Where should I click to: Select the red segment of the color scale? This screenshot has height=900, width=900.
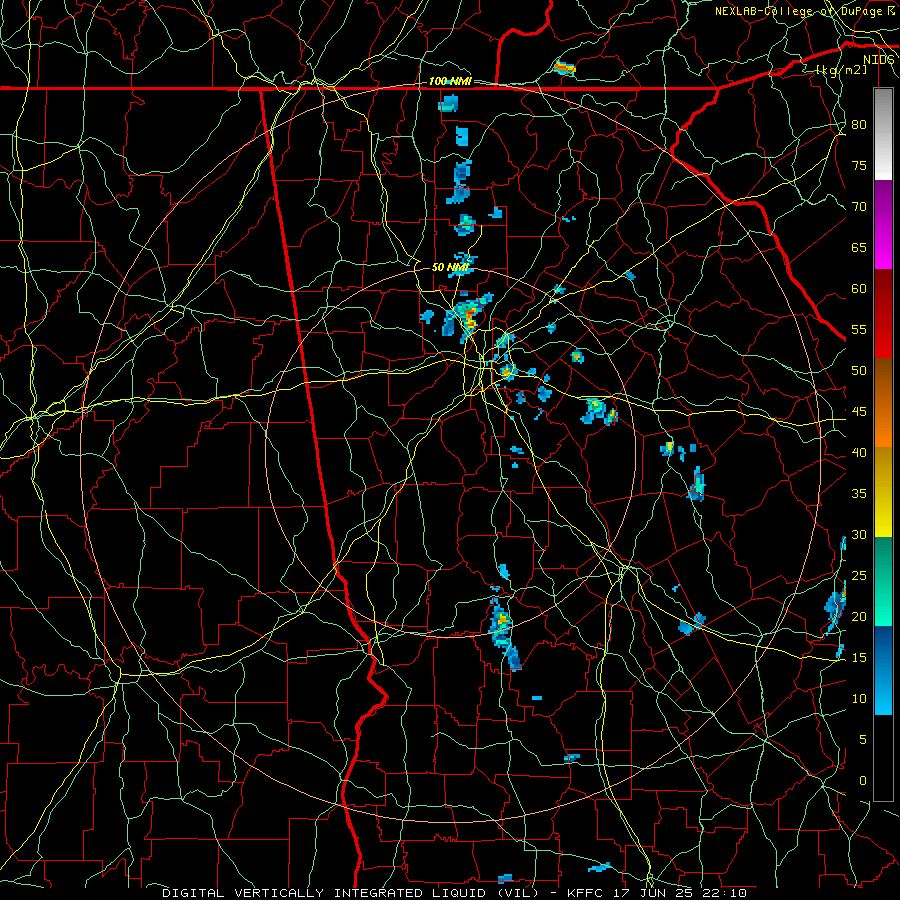[x=883, y=314]
